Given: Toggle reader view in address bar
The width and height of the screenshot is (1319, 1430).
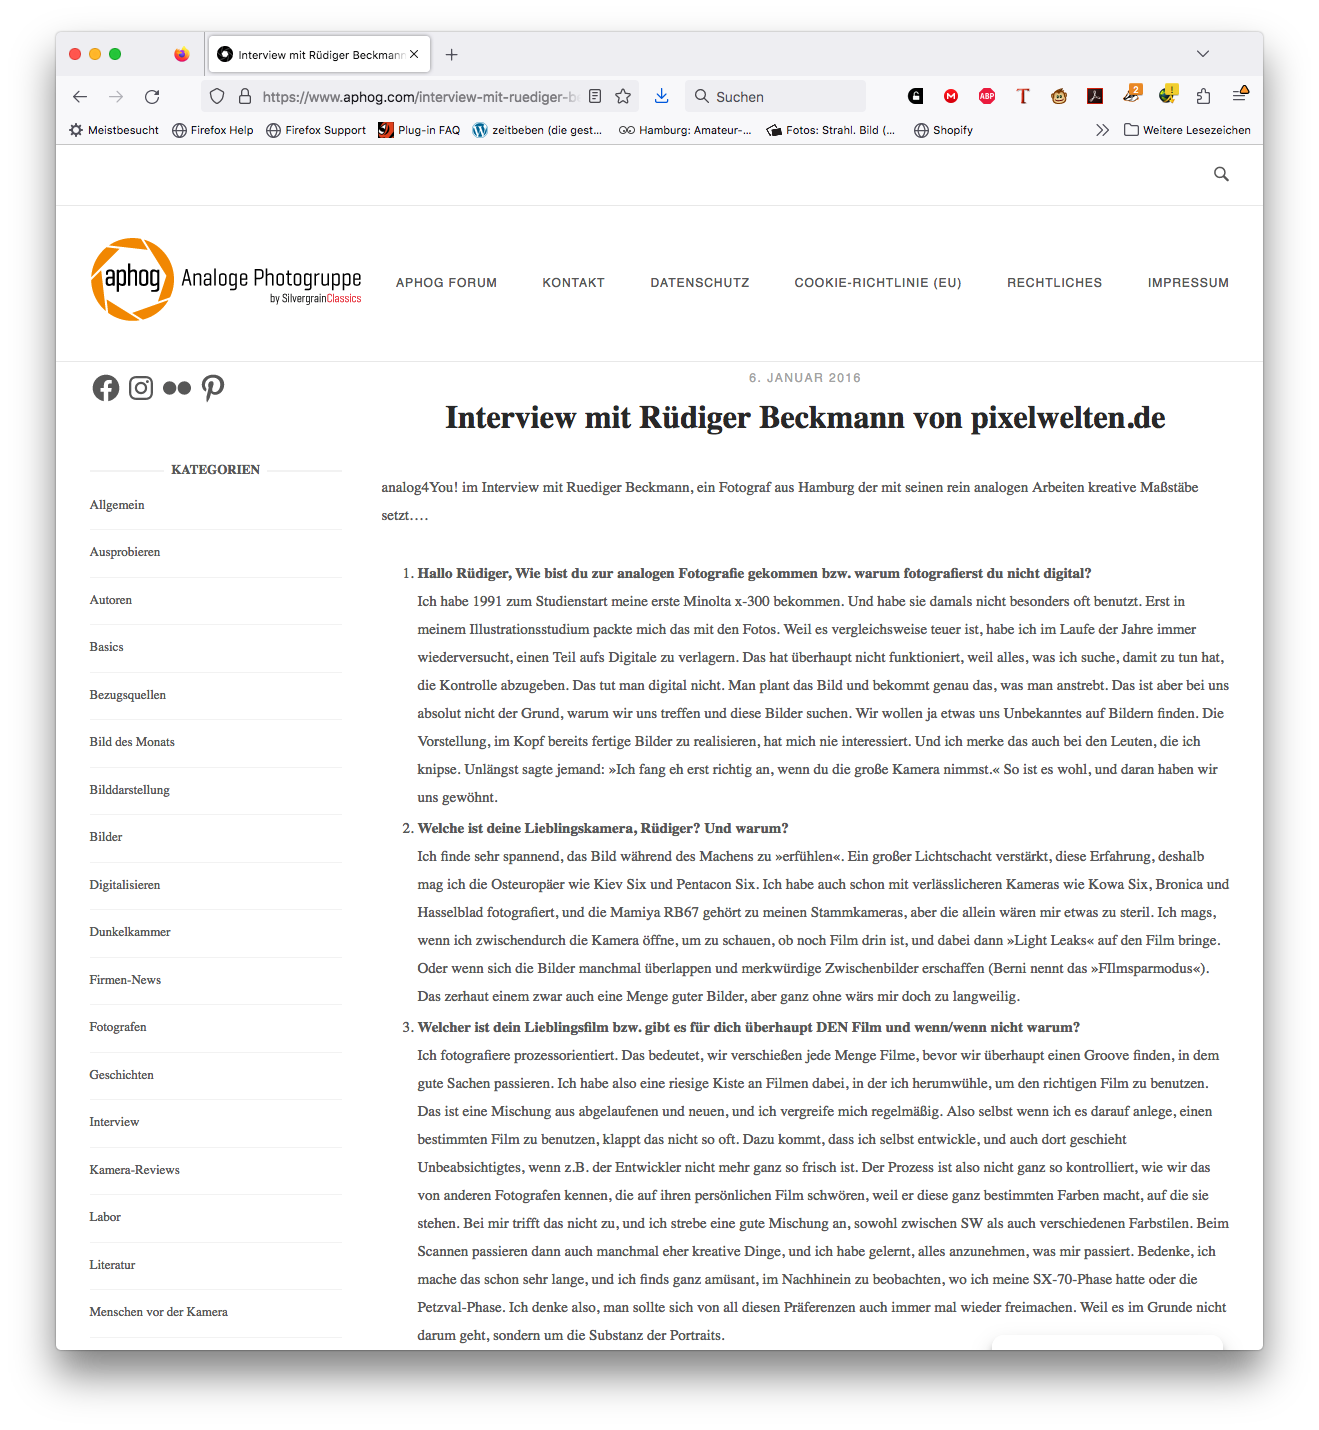Looking at the screenshot, I should [595, 96].
